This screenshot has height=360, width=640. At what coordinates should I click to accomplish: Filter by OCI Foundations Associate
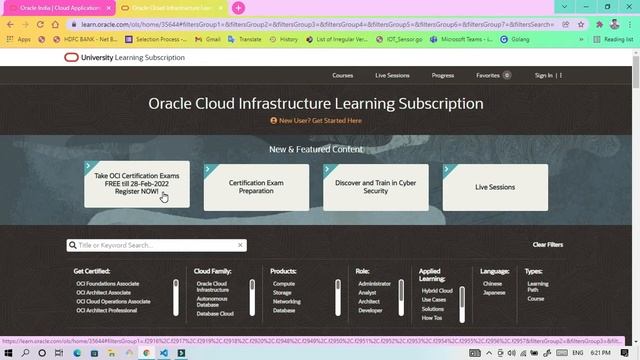(x=107, y=284)
